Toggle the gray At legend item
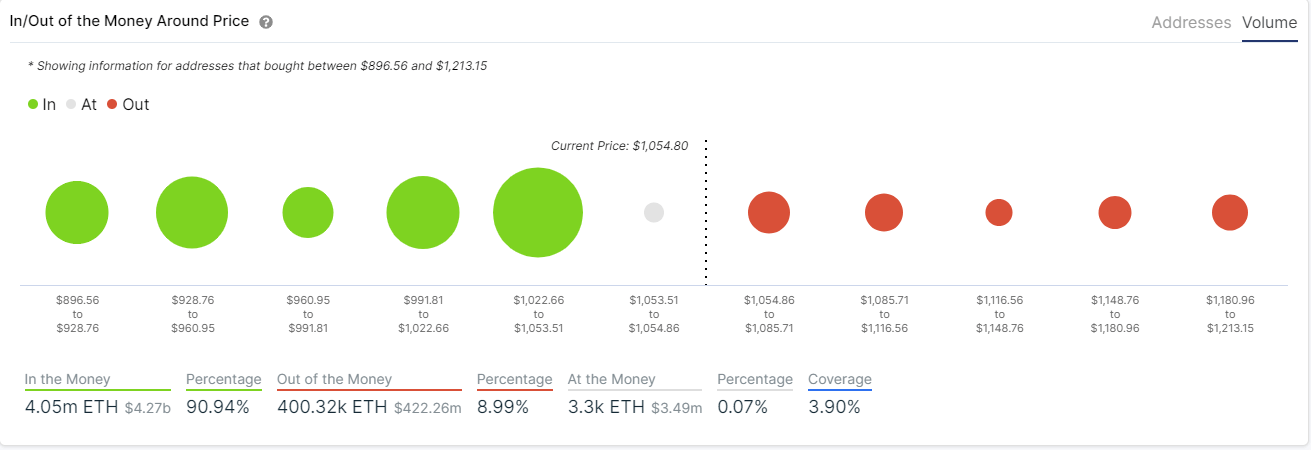Image resolution: width=1311 pixels, height=450 pixels. (80, 104)
